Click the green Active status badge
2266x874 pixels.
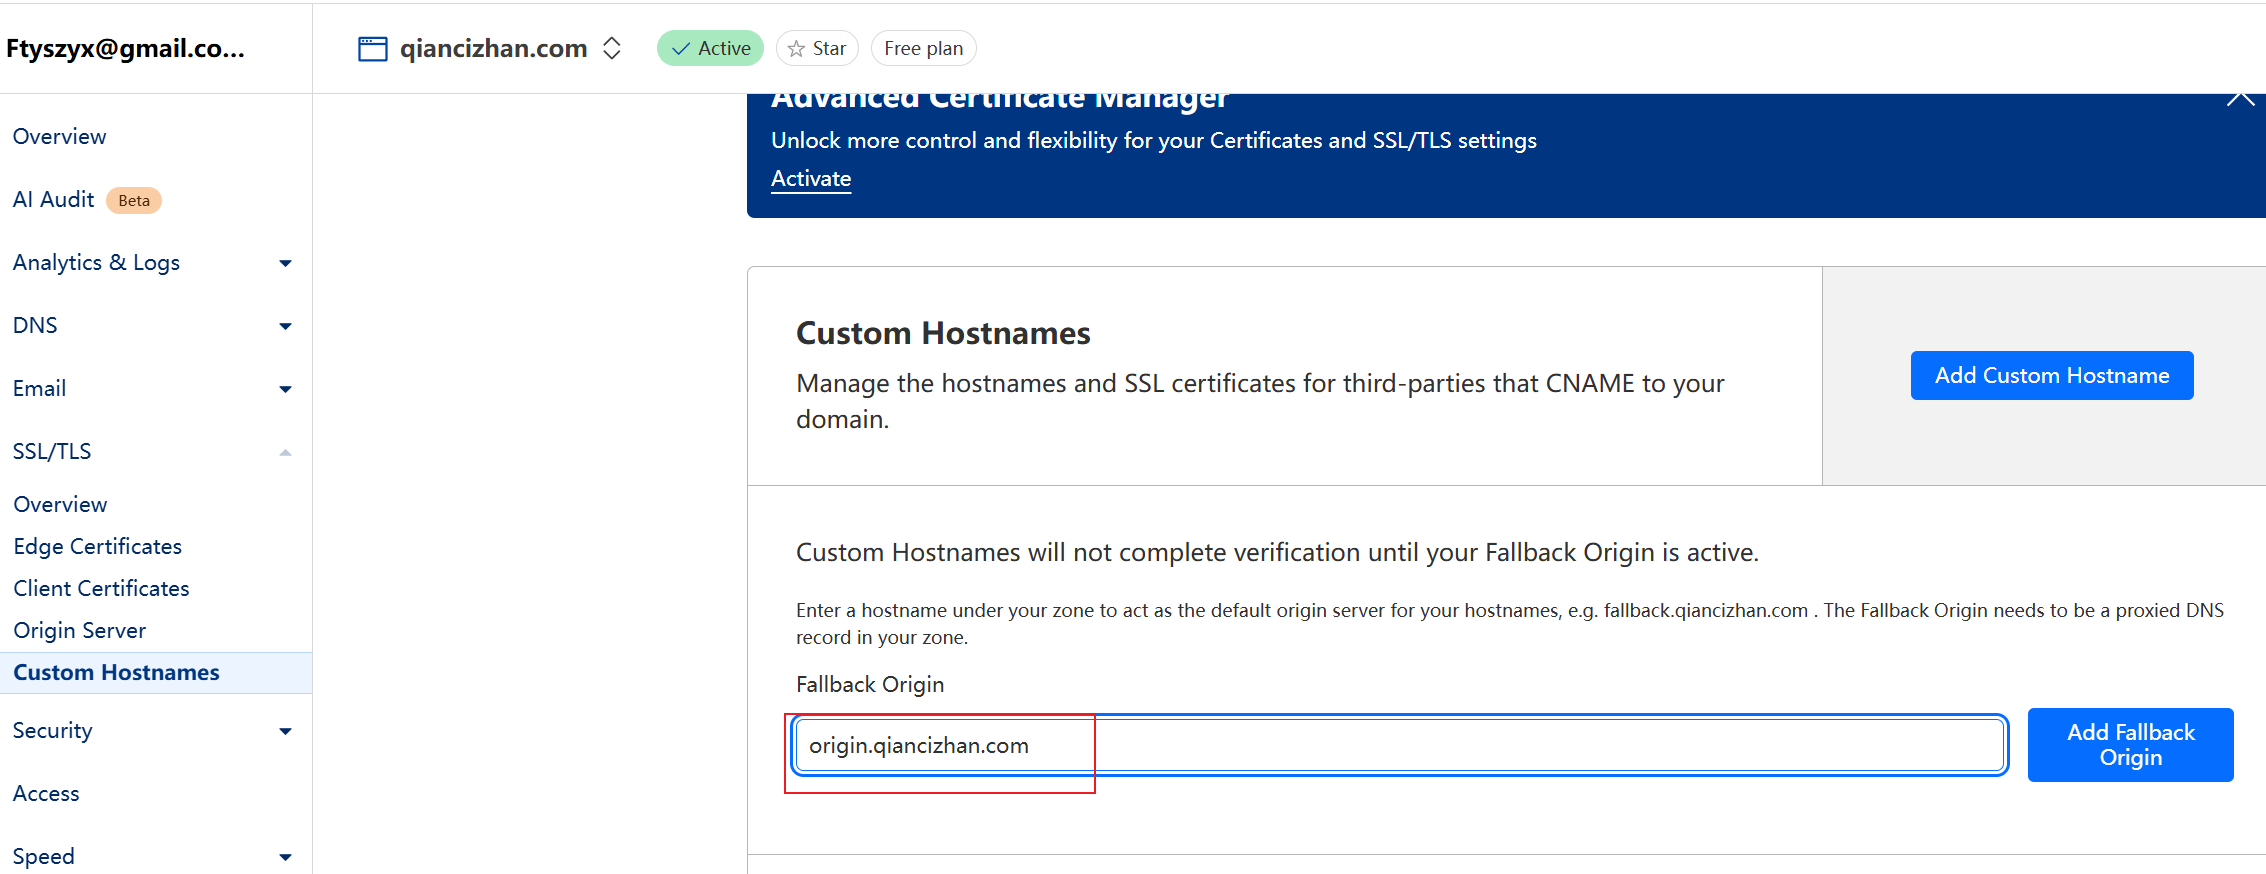710,49
